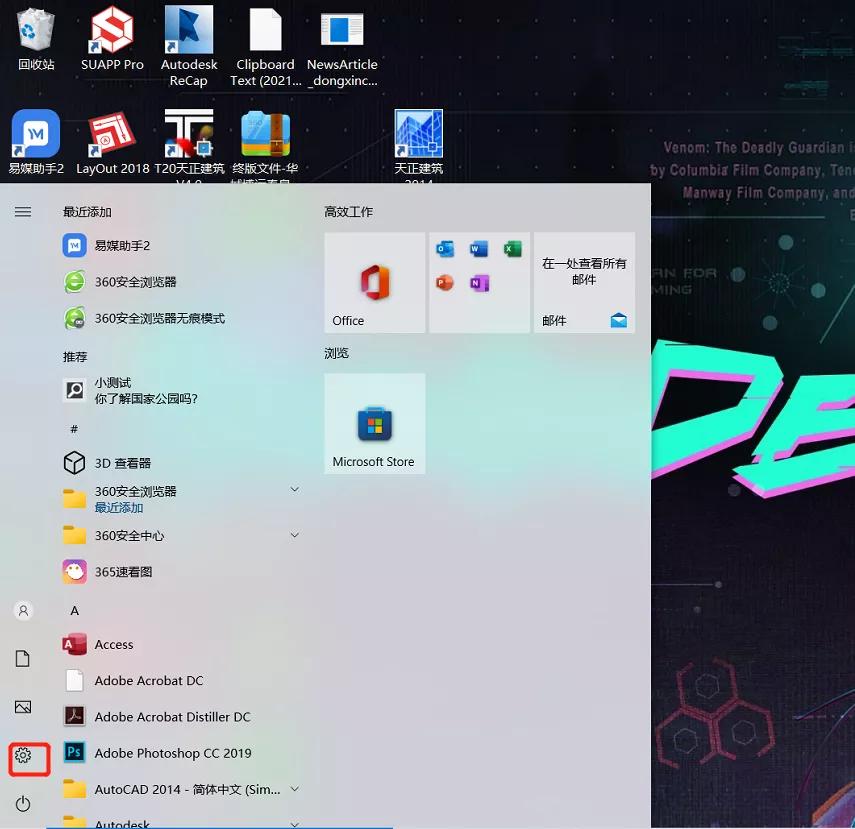Open SUAPP Pro desktop shortcut
Screen dimensions: 855x829
111,40
